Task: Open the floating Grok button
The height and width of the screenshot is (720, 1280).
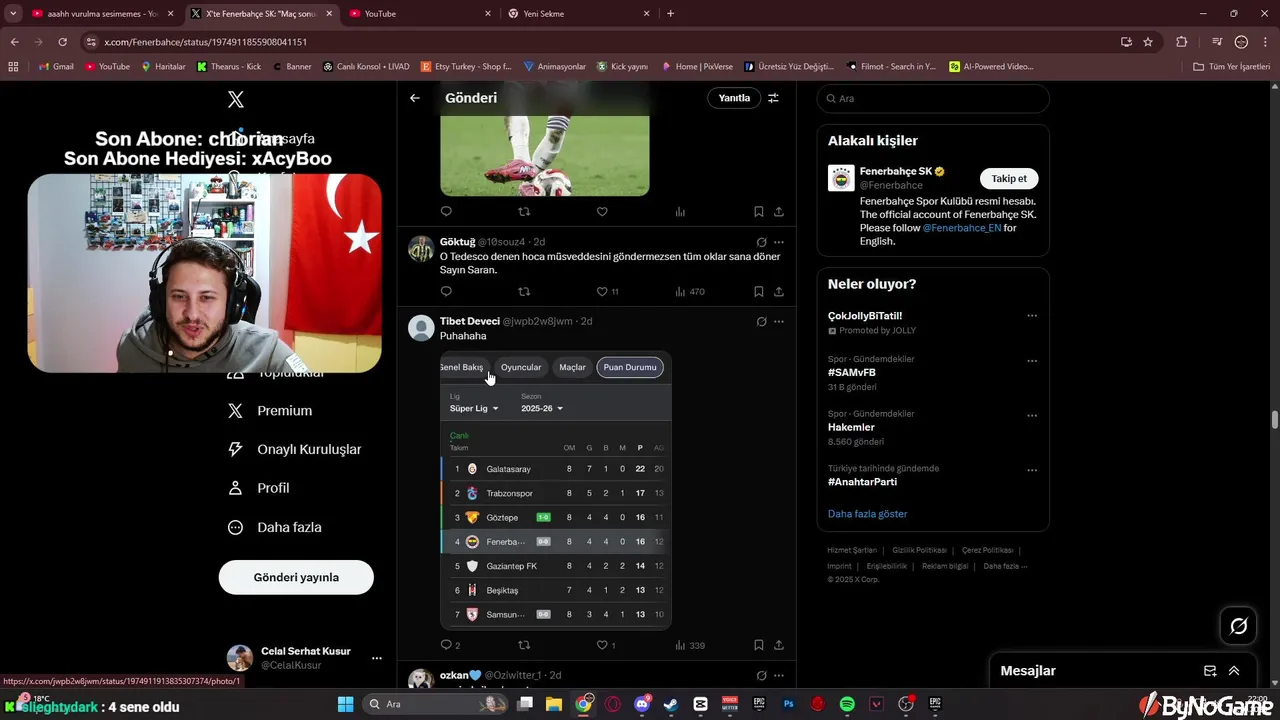Action: point(1239,626)
